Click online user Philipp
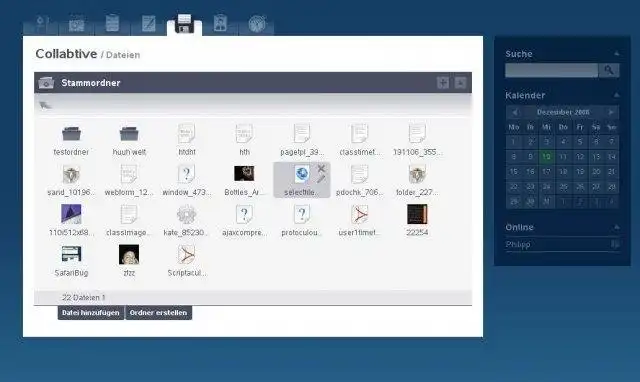The width and height of the screenshot is (640, 382). [x=518, y=244]
